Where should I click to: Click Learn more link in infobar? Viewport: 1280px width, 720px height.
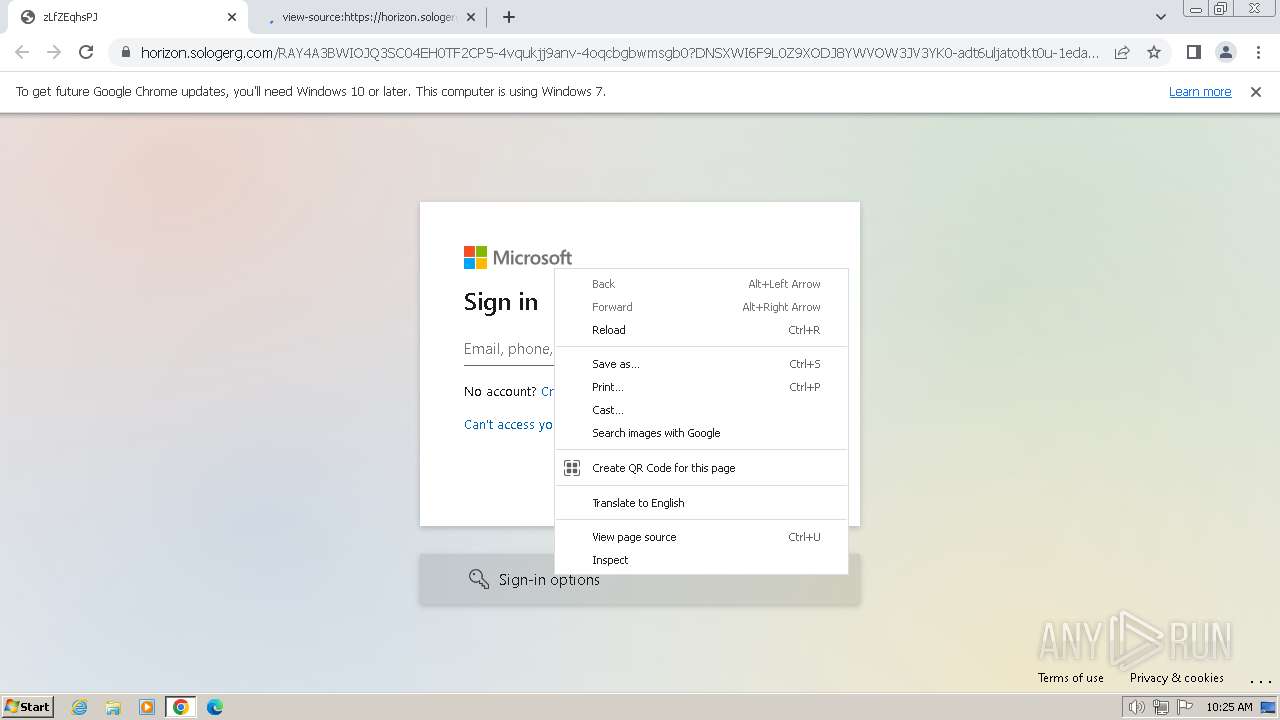click(x=1200, y=91)
